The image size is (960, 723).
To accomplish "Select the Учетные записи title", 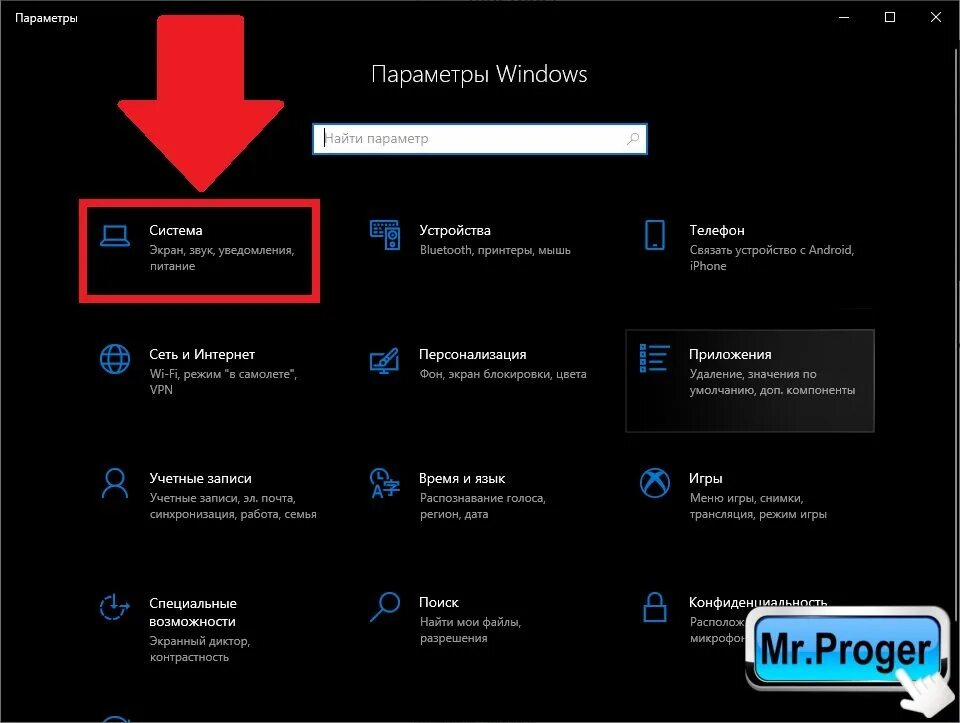I will tap(200, 479).
